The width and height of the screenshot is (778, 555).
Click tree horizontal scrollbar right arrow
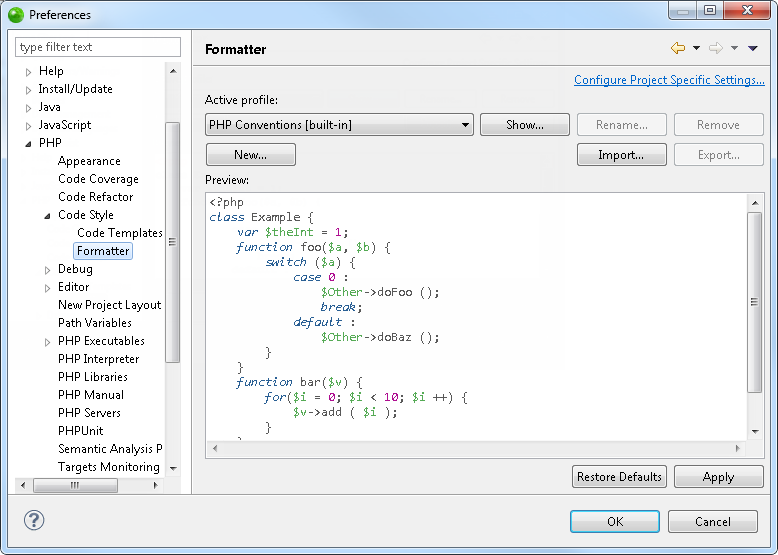(156, 485)
